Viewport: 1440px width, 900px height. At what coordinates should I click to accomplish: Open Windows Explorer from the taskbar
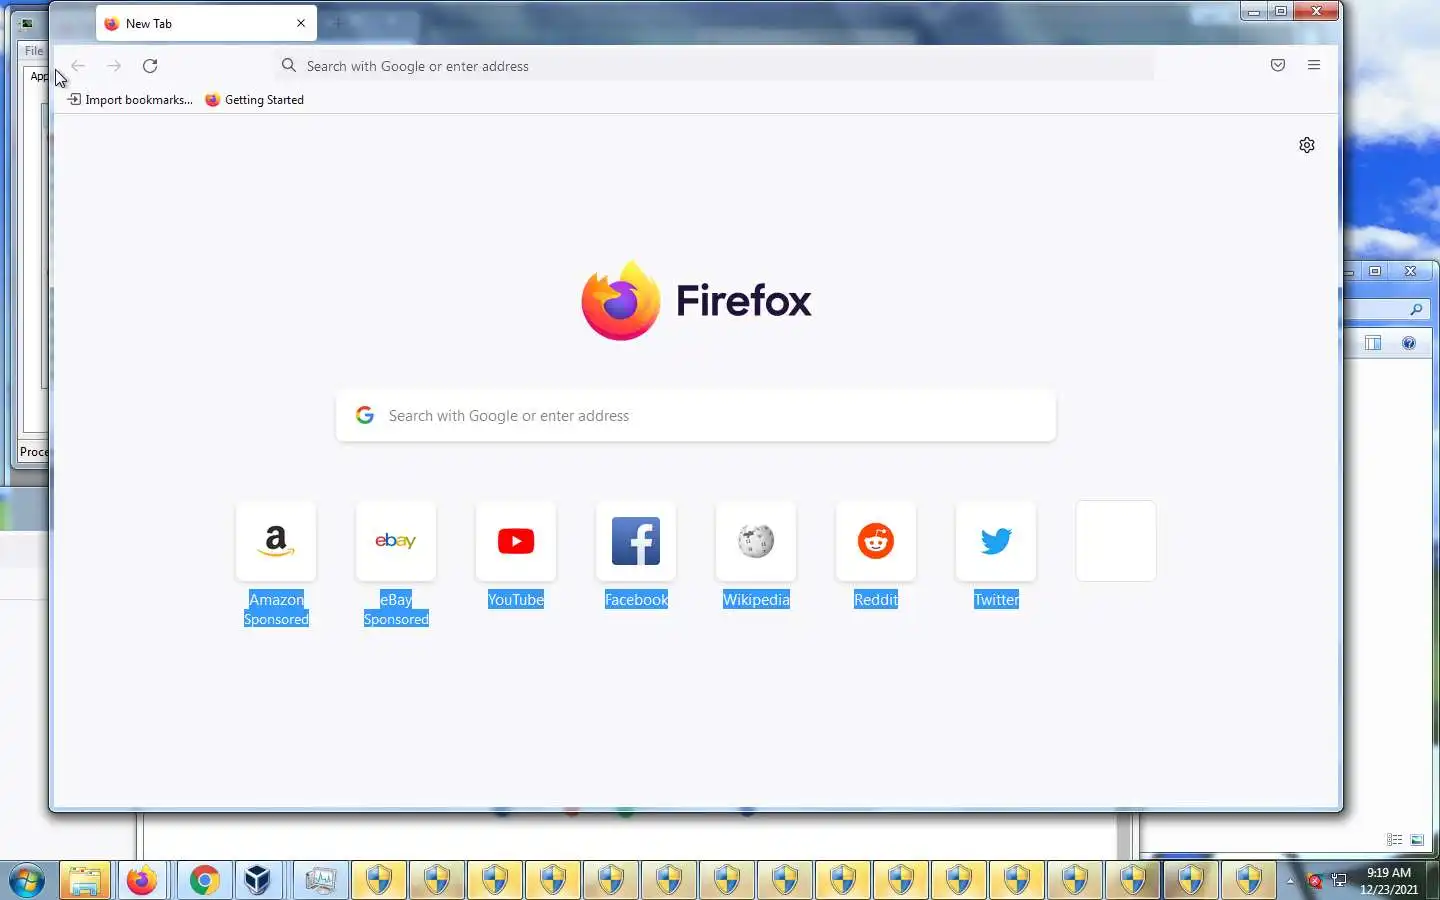[85, 881]
